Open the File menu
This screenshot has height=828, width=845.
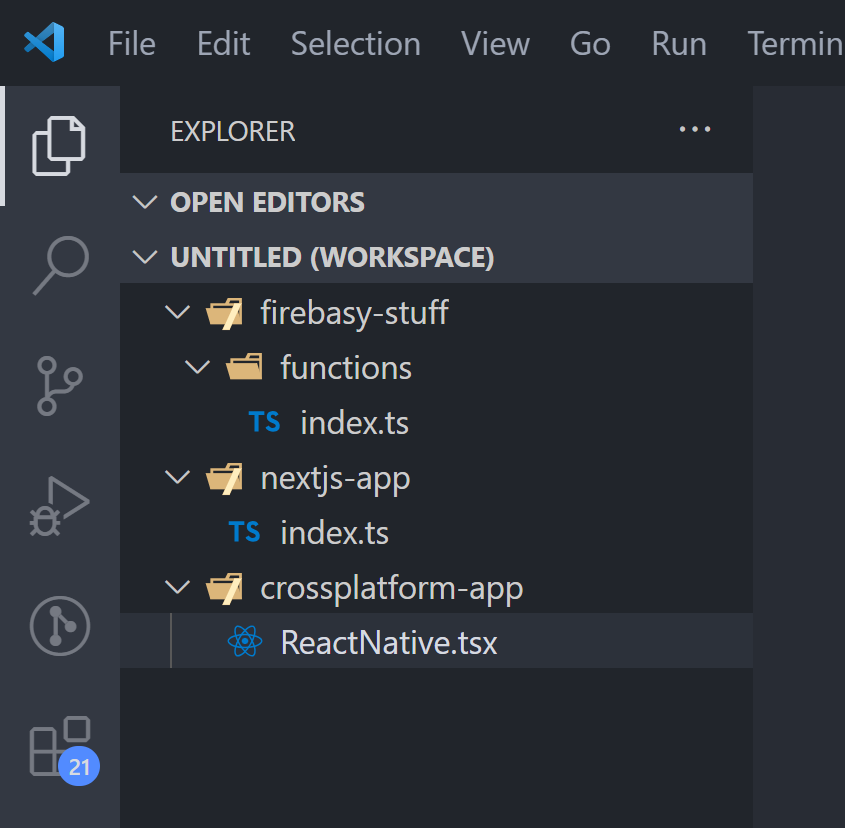click(x=131, y=44)
